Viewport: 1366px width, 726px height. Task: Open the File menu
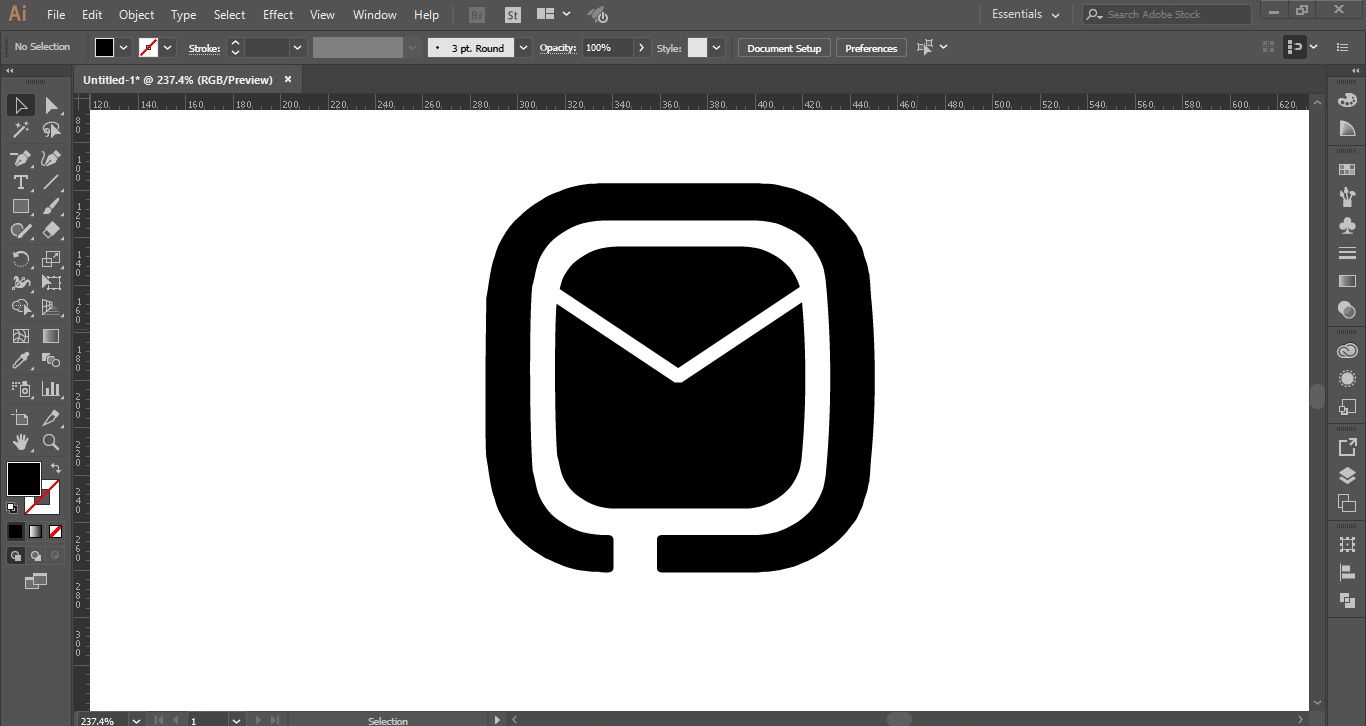(x=56, y=15)
